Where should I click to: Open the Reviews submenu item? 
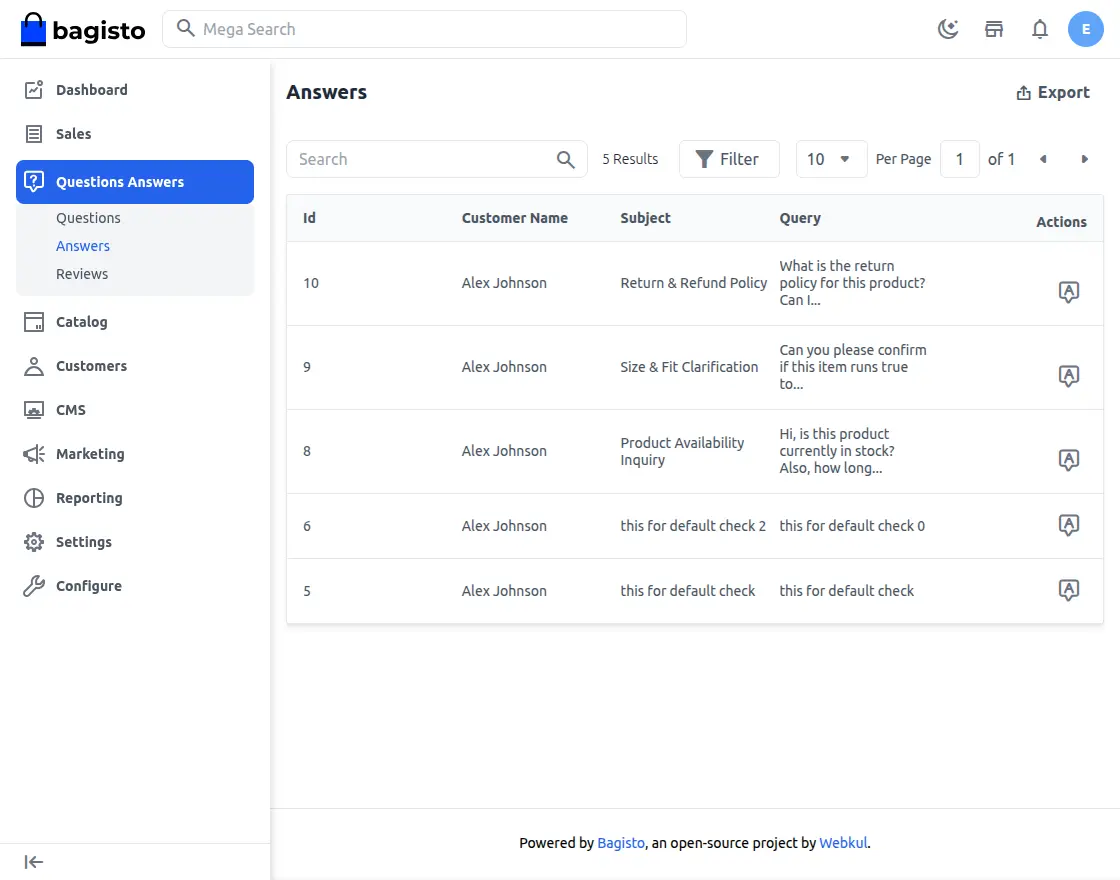coord(82,274)
